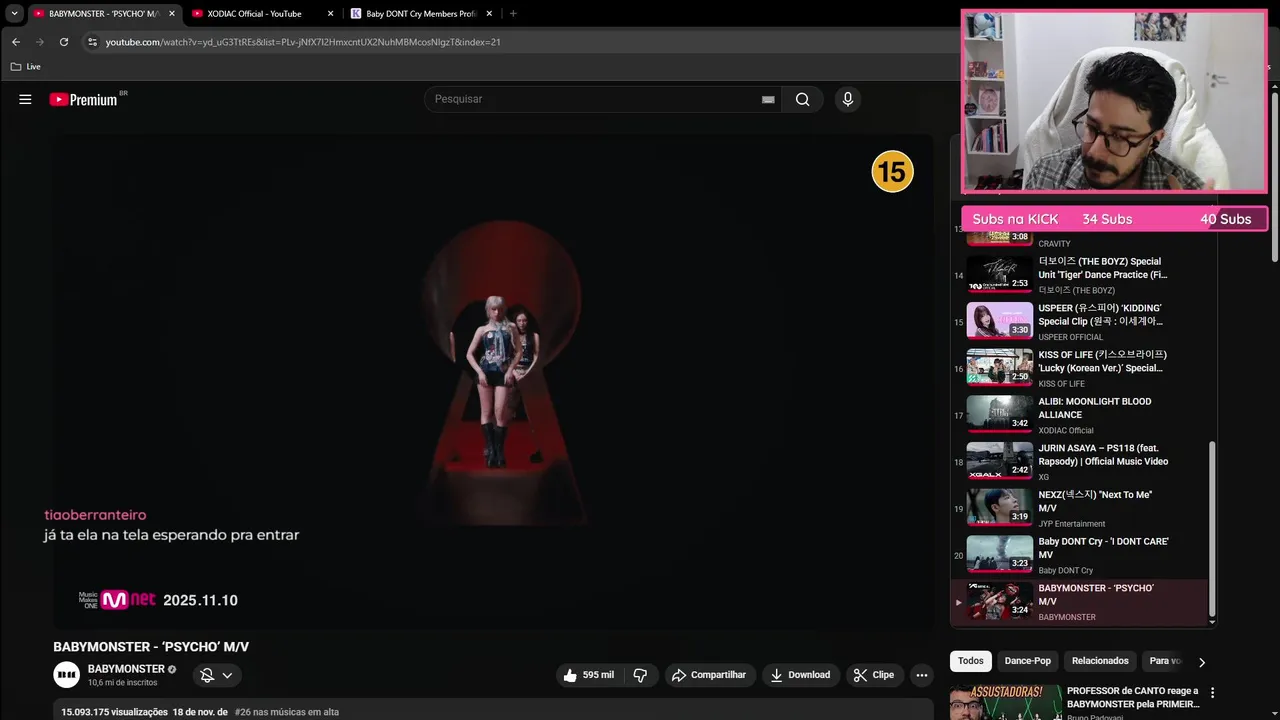Select current BABYMONSTER 'PSYCHO' playlist entry
This screenshot has height=720, width=1280.
(1078, 602)
